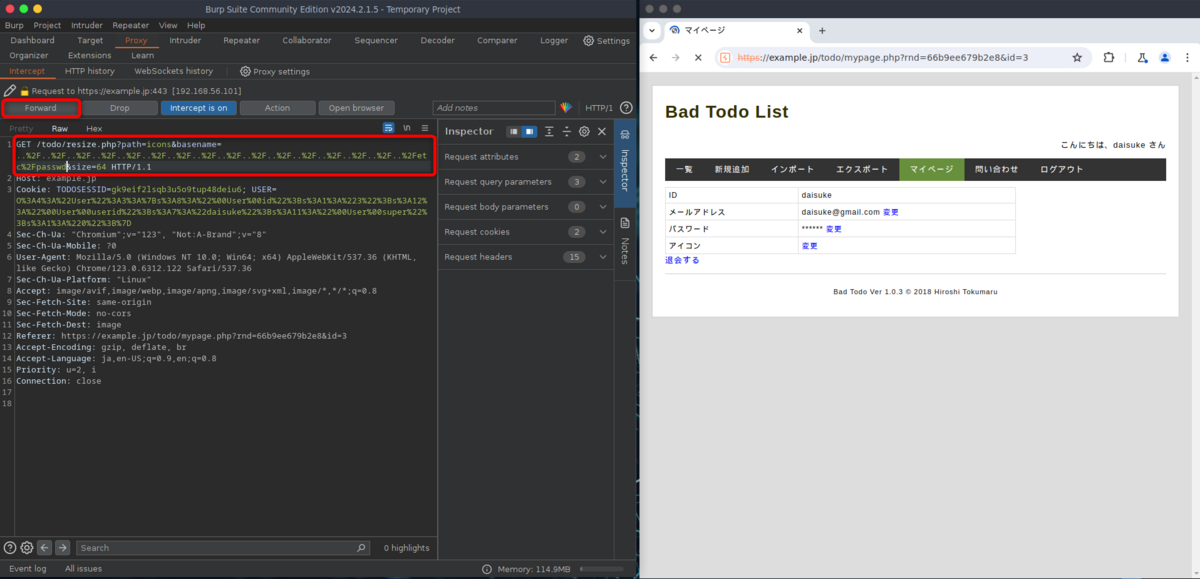1200x579 pixels.
Task: Open search settings gear at the editor bottom
Action: (27, 547)
